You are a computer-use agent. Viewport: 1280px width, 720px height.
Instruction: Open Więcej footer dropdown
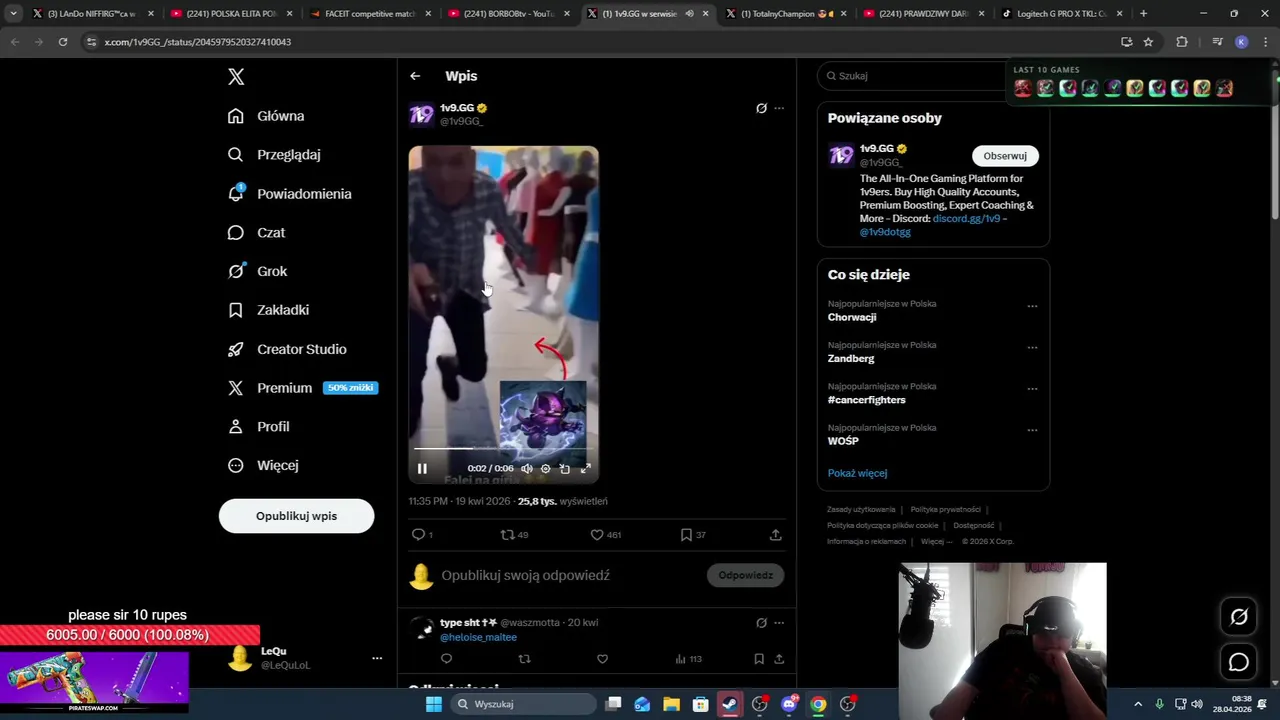tap(936, 541)
